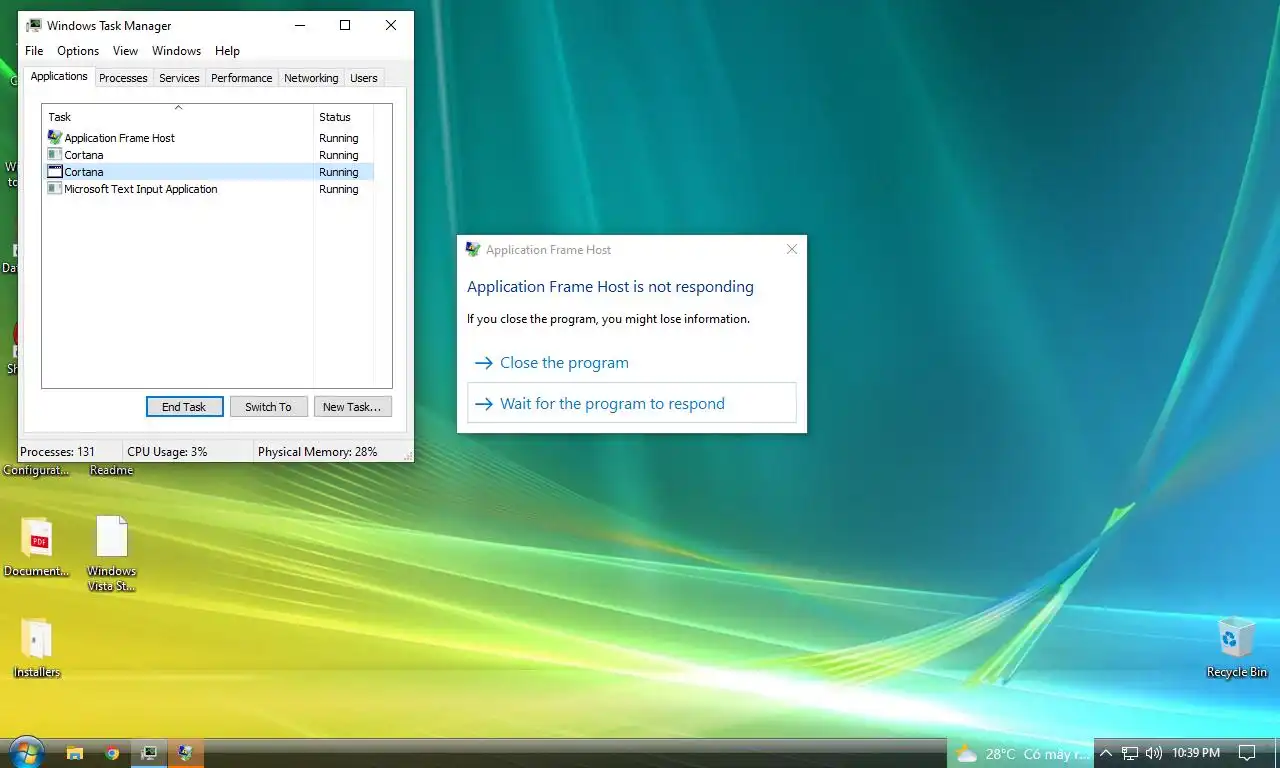This screenshot has height=768, width=1280.
Task: Open the weather widget showing 28°C
Action: tap(1020, 754)
